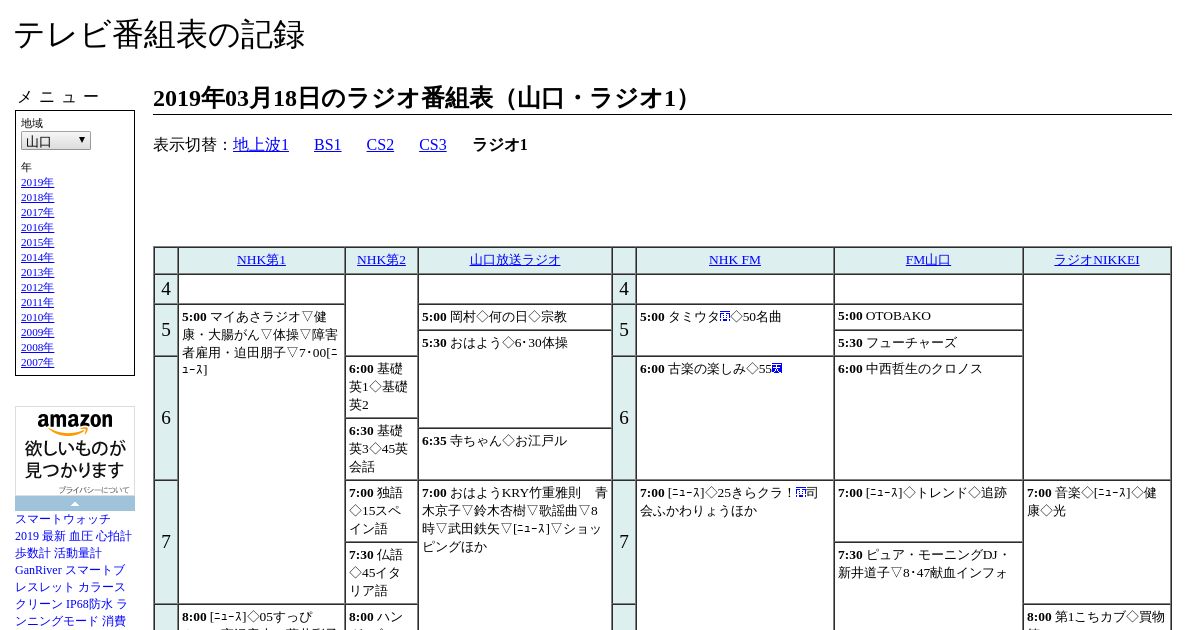The width and height of the screenshot is (1200, 630).
Task: Open the NHK第2 channel header link
Action: pos(381,260)
